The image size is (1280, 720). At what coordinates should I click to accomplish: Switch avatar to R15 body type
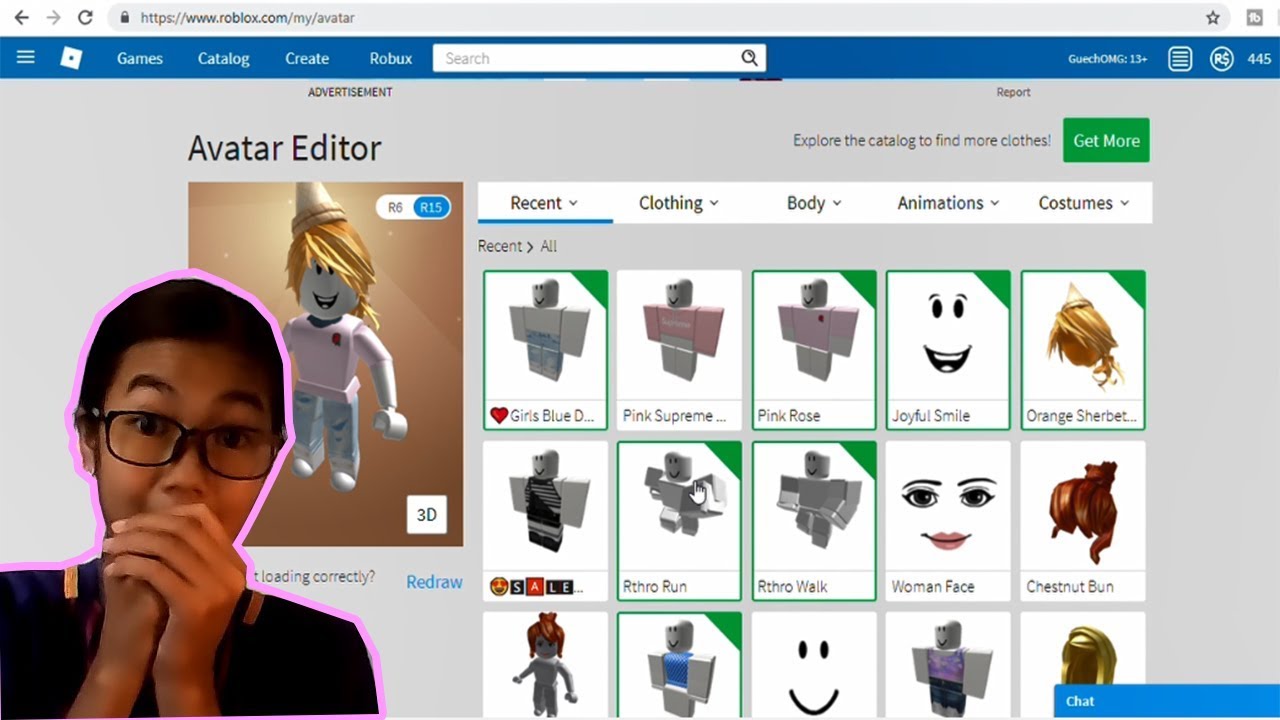[431, 207]
